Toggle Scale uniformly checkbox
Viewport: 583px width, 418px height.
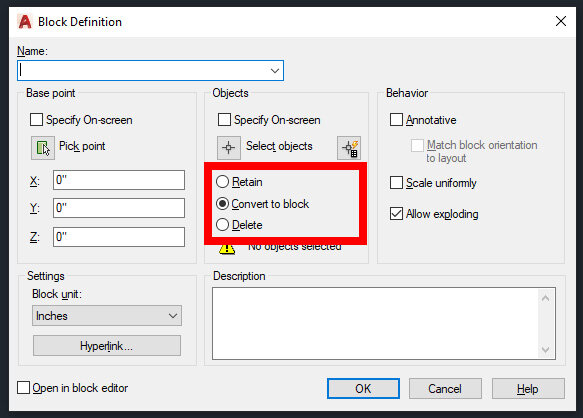(396, 183)
